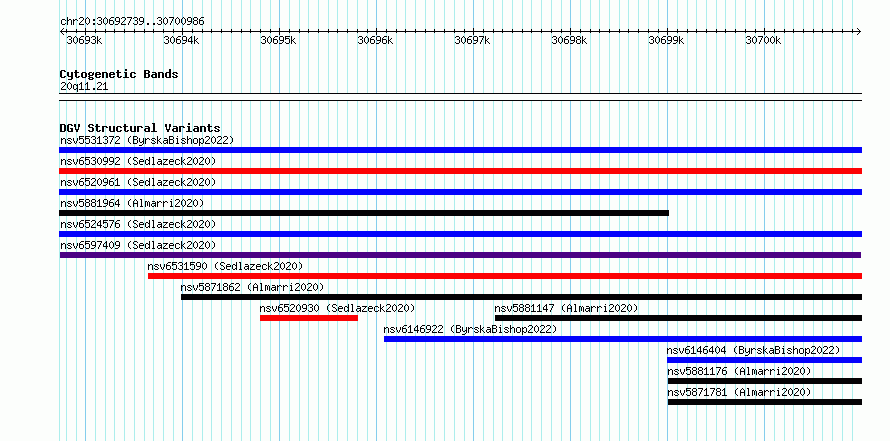The image size is (890, 441).
Task: Select the red bar under nsv6531590
Action: (505, 276)
